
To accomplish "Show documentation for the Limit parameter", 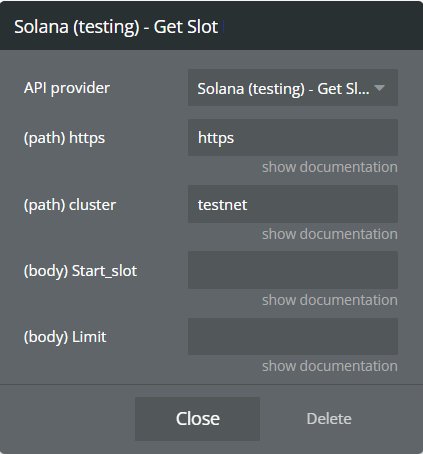I will 330,366.
